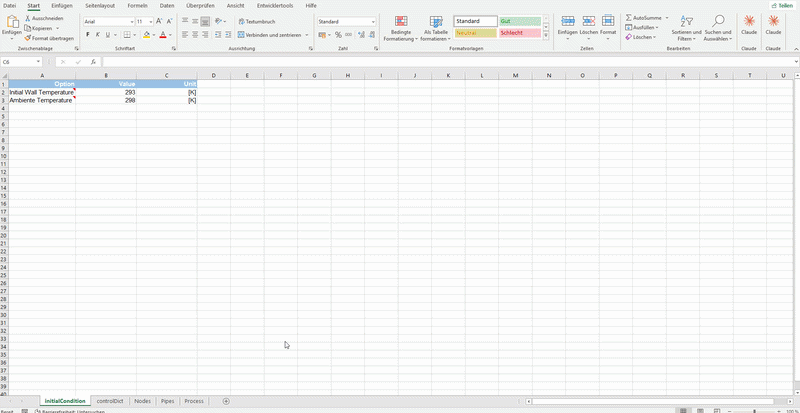Copy selection with Kopieren

pos(39,28)
